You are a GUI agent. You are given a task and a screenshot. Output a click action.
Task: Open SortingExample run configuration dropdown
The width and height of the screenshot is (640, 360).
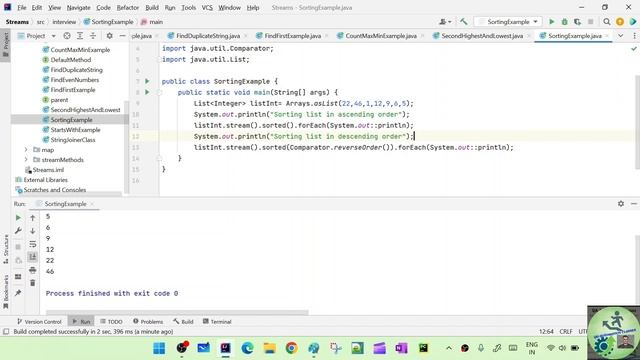click(508, 22)
